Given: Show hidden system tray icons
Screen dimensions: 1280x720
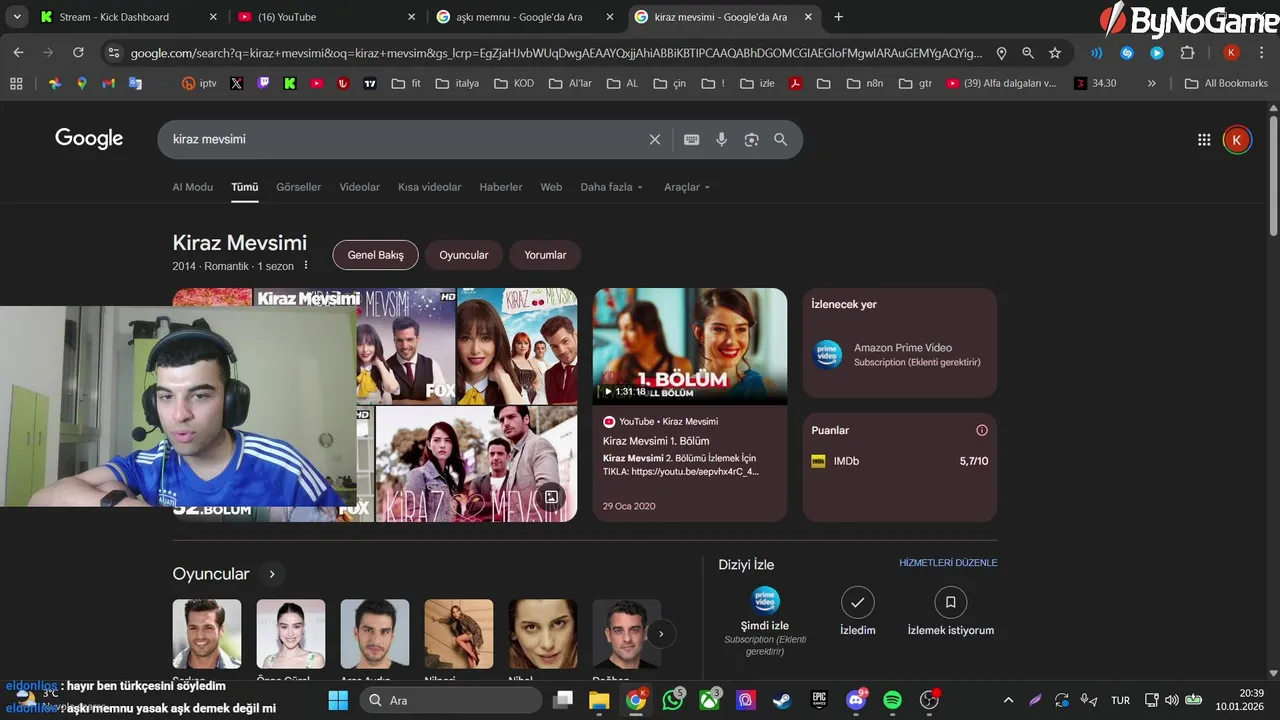Looking at the screenshot, I should coord(1008,700).
